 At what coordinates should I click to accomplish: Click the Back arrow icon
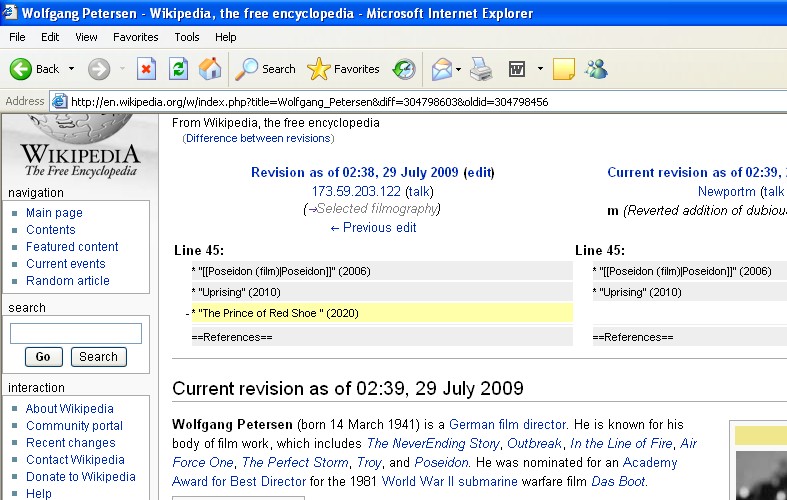pyautogui.click(x=21, y=69)
